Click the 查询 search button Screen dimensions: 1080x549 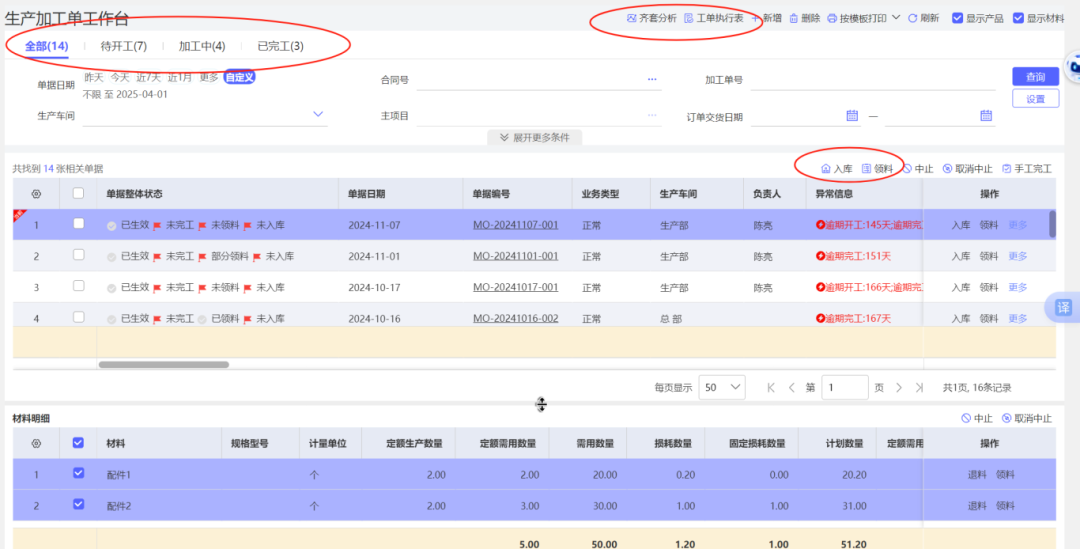(1035, 77)
